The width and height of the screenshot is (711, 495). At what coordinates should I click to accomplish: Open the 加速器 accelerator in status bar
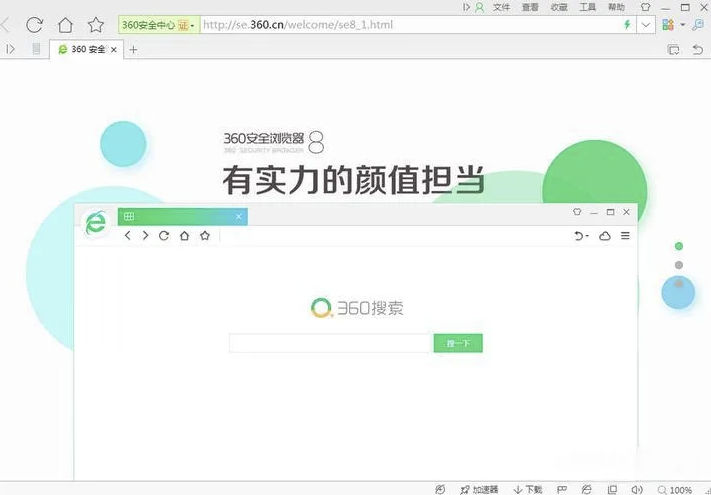pyautogui.click(x=479, y=490)
